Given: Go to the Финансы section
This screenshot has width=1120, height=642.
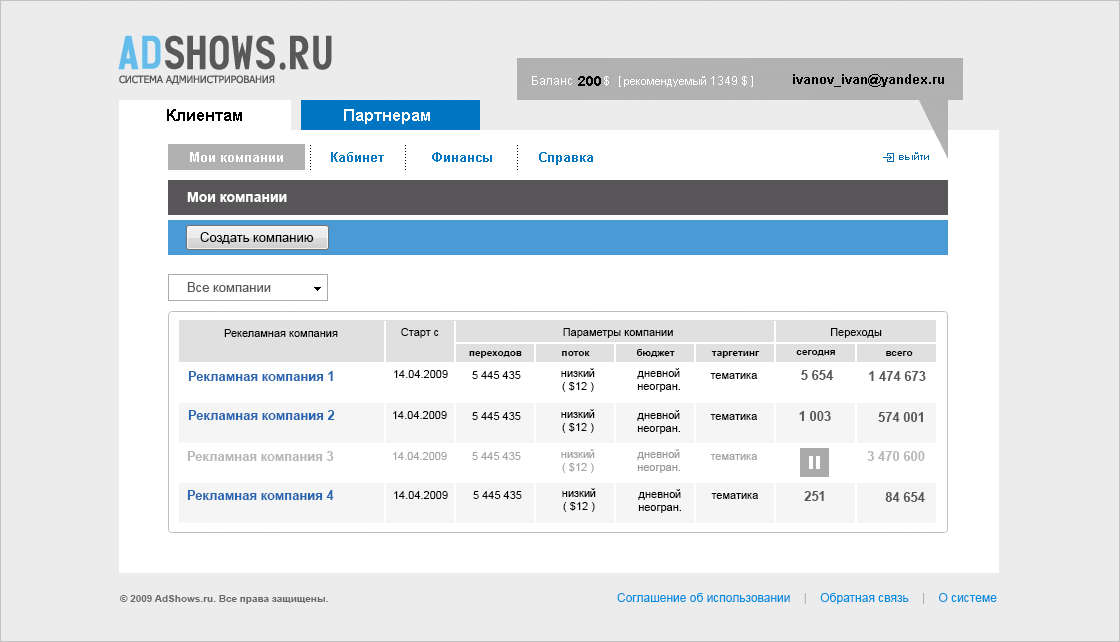Looking at the screenshot, I should [462, 157].
